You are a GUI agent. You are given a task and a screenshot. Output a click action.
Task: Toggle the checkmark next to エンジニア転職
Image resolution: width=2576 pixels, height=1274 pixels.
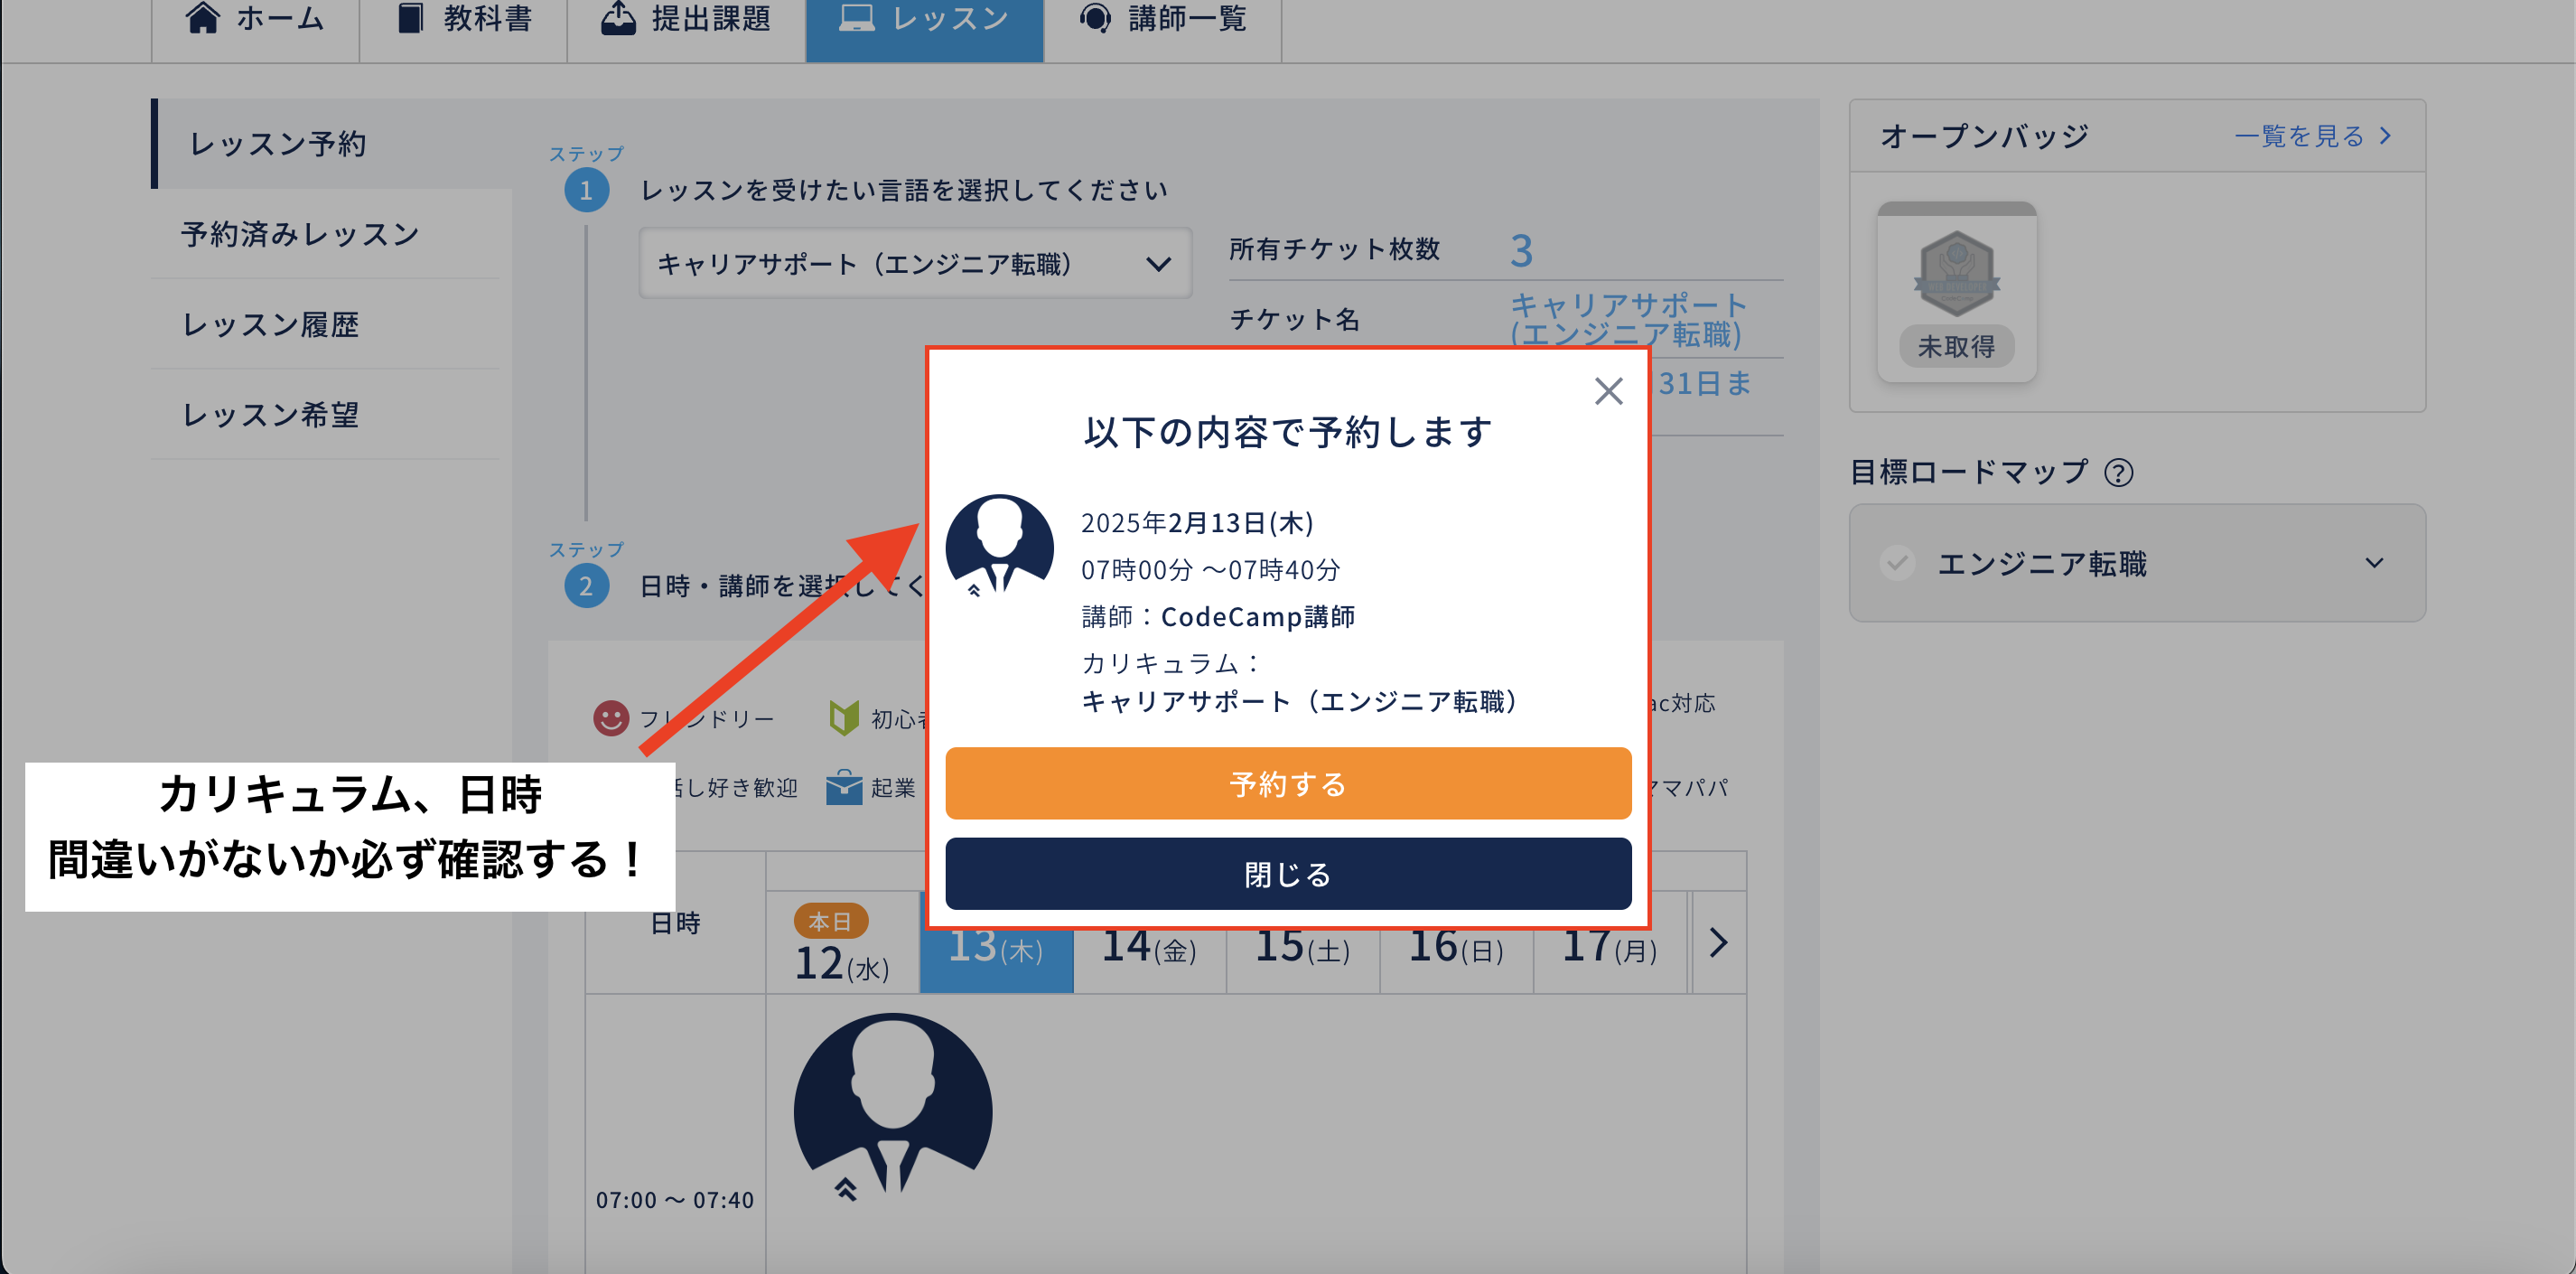click(1896, 563)
